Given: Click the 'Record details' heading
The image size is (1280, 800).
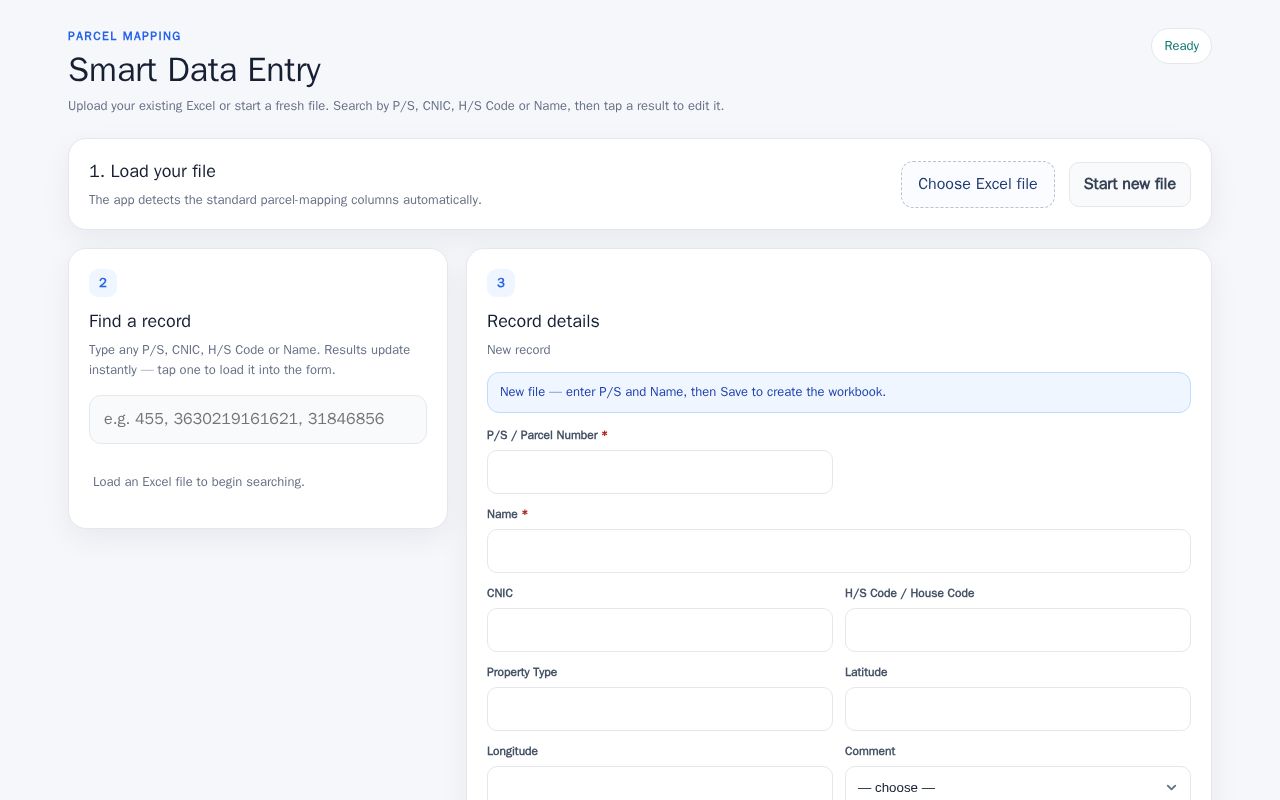Looking at the screenshot, I should click(543, 321).
